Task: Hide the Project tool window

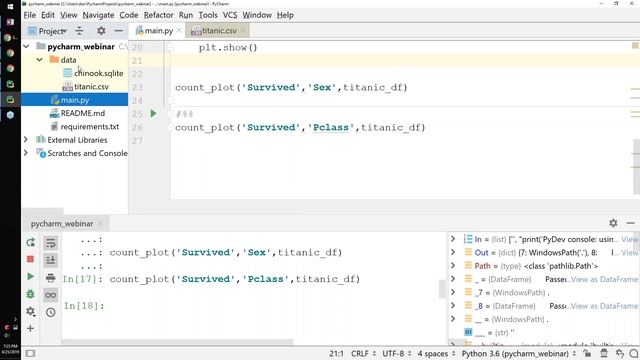Action: point(118,31)
